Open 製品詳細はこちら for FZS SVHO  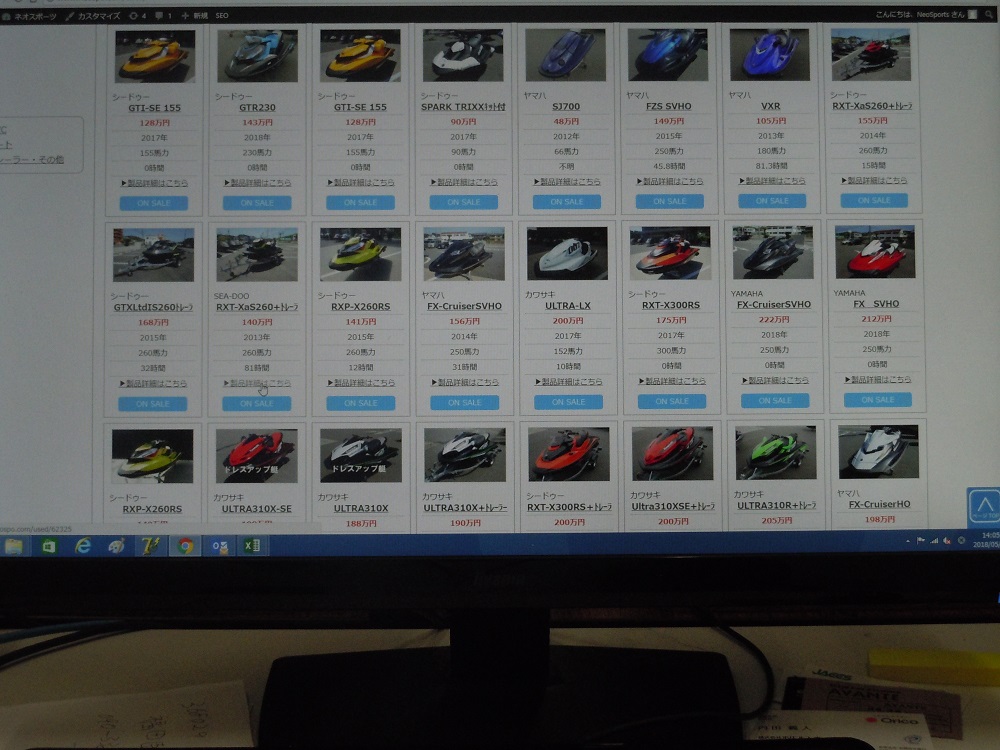pyautogui.click(x=670, y=182)
